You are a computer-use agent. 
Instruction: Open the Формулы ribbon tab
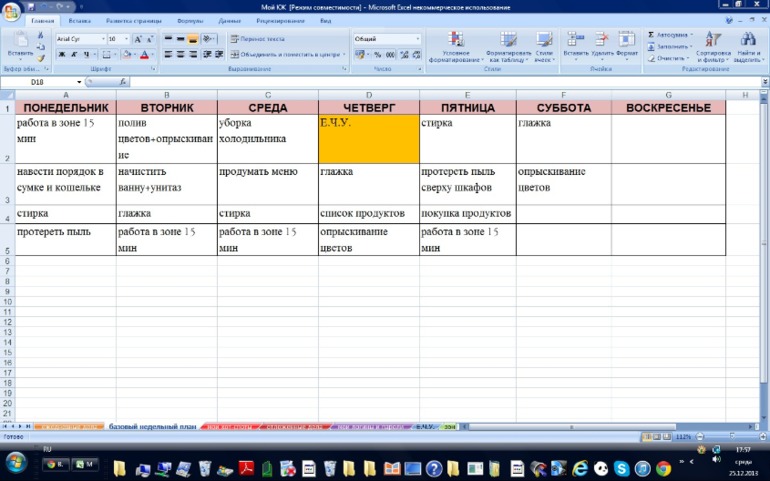point(189,20)
